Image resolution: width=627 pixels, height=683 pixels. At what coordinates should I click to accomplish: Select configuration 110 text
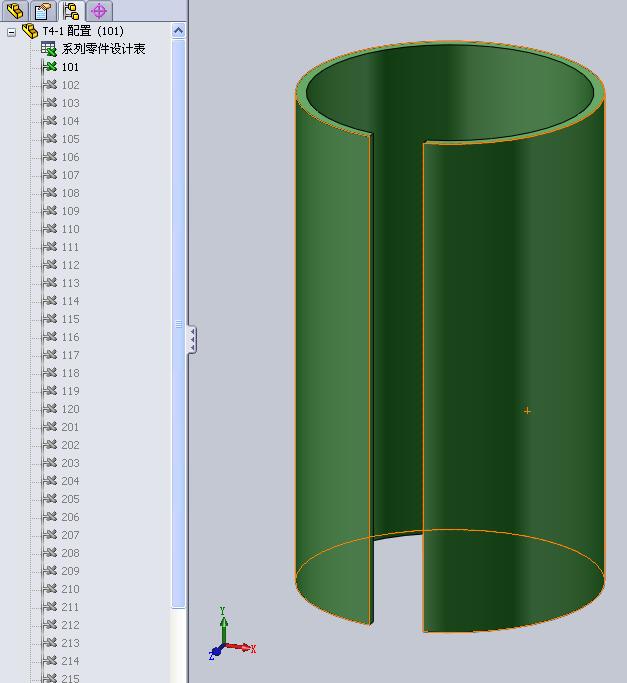click(70, 229)
